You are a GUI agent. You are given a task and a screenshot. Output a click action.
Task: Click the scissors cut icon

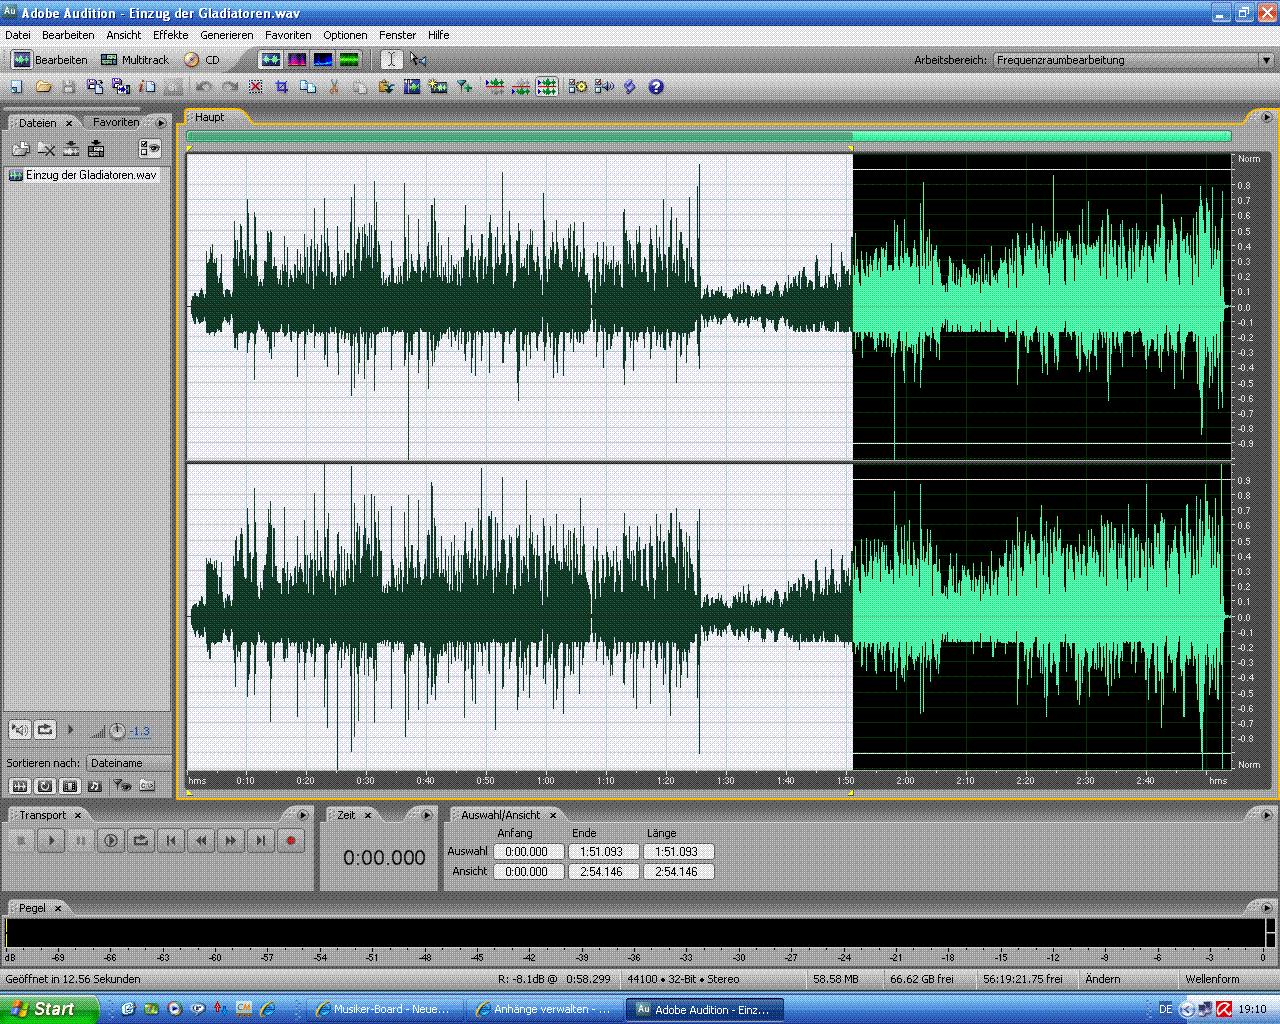pos(334,87)
